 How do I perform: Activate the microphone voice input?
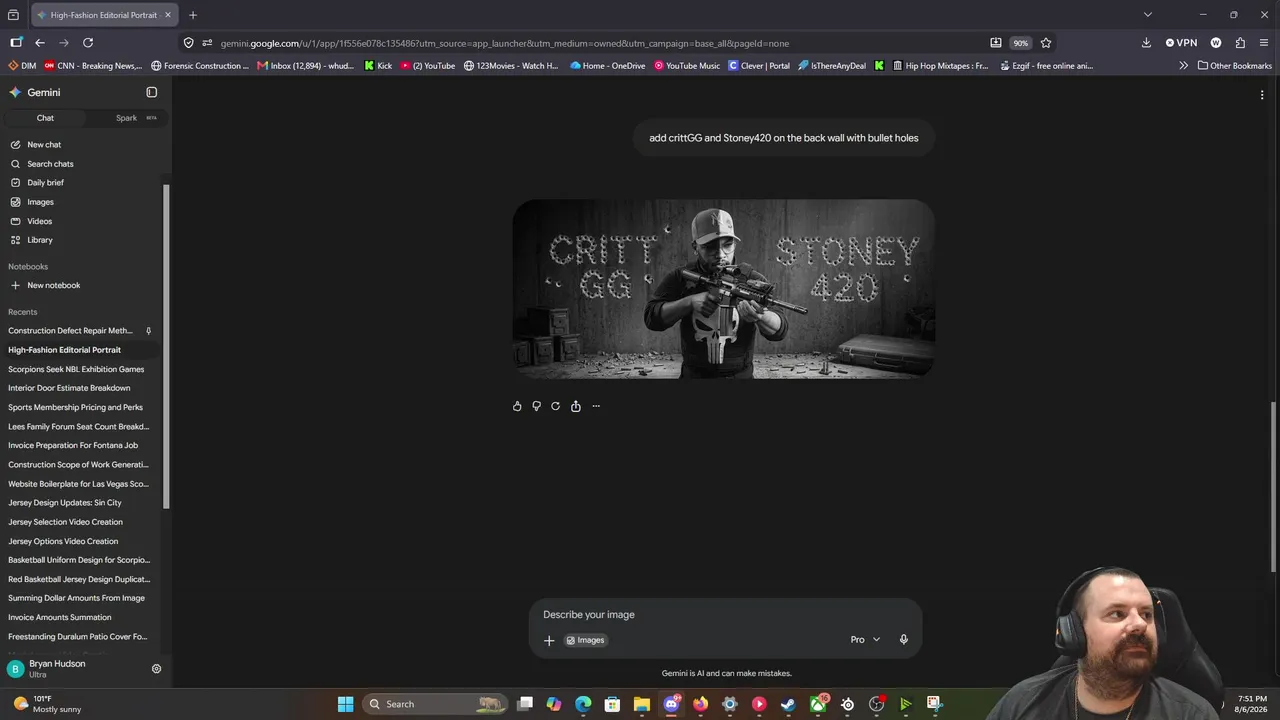[x=904, y=640]
